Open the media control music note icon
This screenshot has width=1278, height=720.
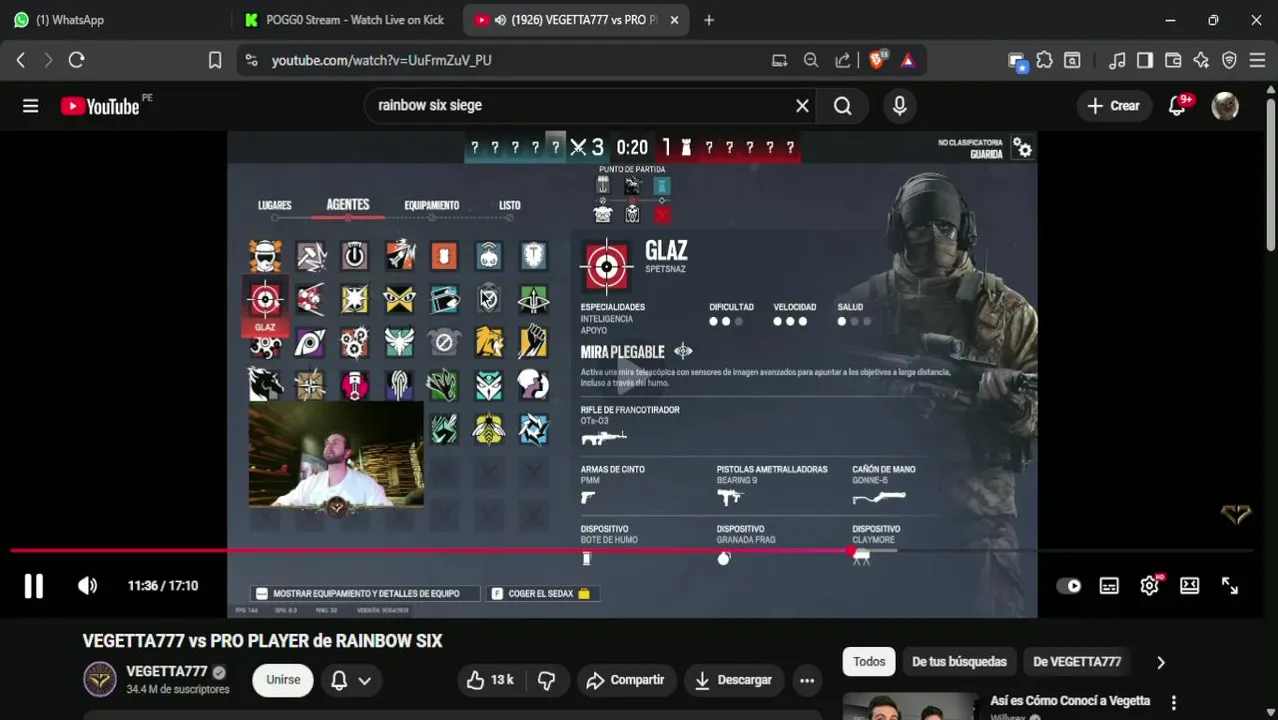click(1117, 60)
